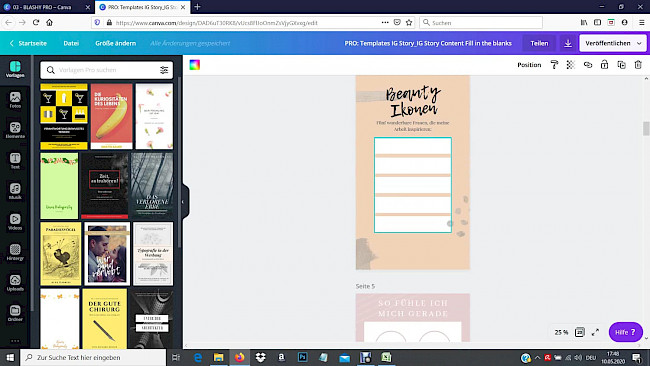This screenshot has width=650, height=366.
Task: Open the transparency checkerboard icon
Action: pos(571,65)
